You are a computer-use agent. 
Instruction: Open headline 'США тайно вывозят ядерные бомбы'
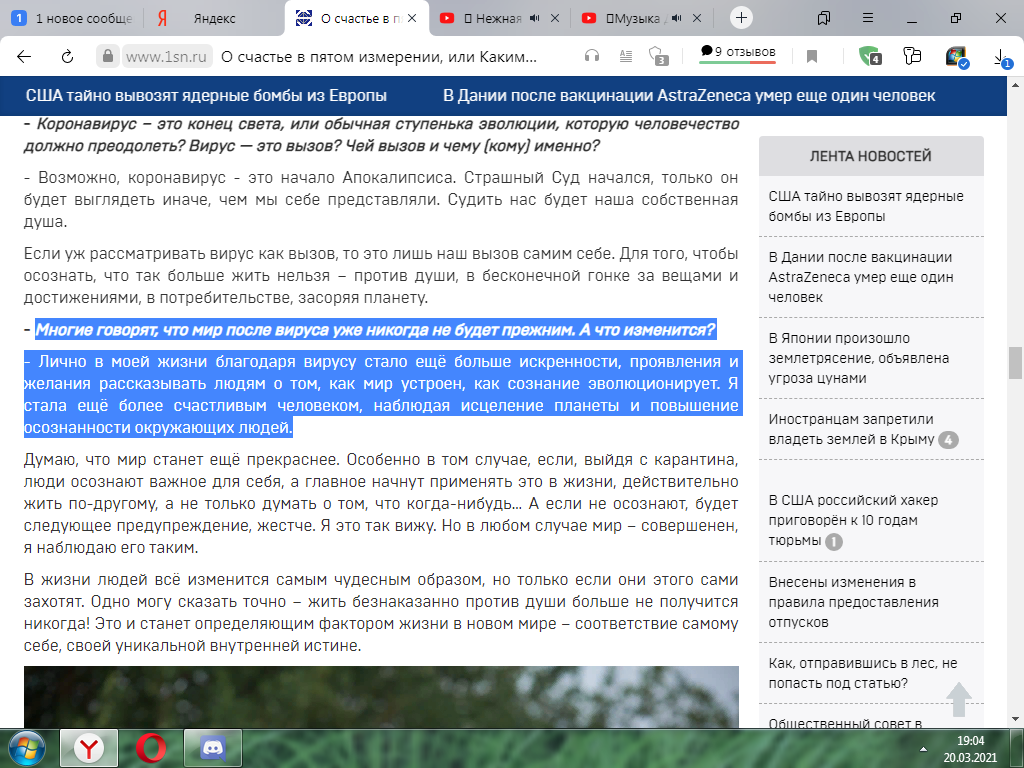click(206, 96)
